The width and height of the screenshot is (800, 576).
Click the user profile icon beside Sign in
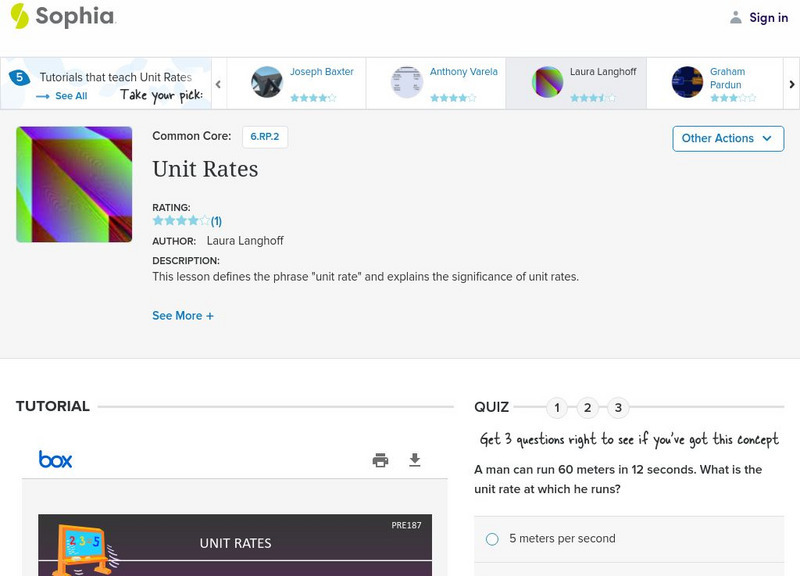point(735,17)
